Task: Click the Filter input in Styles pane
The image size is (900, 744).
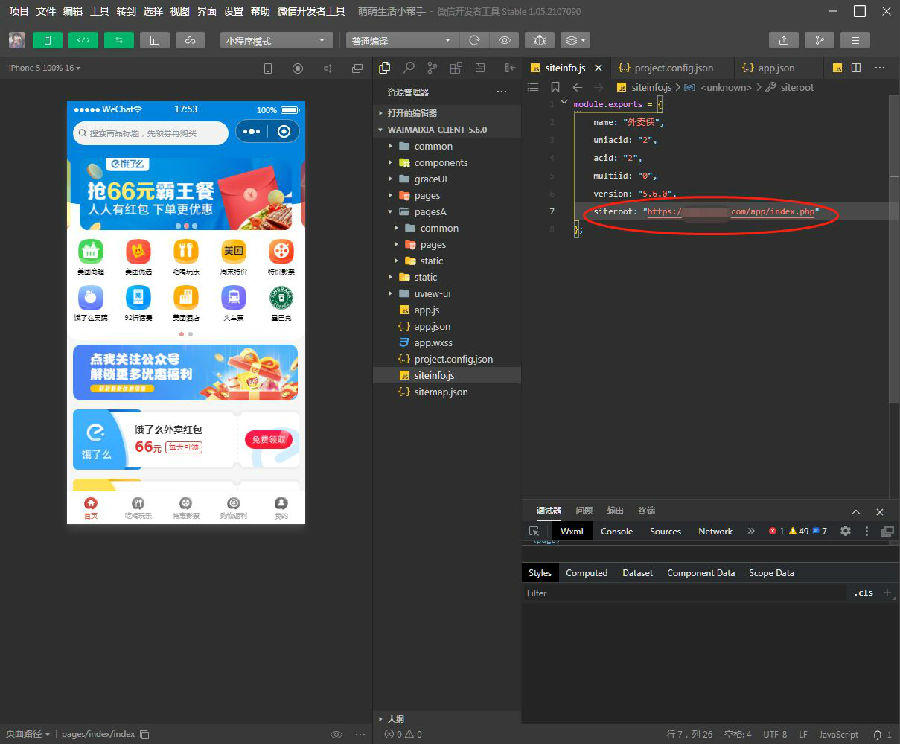Action: click(680, 593)
